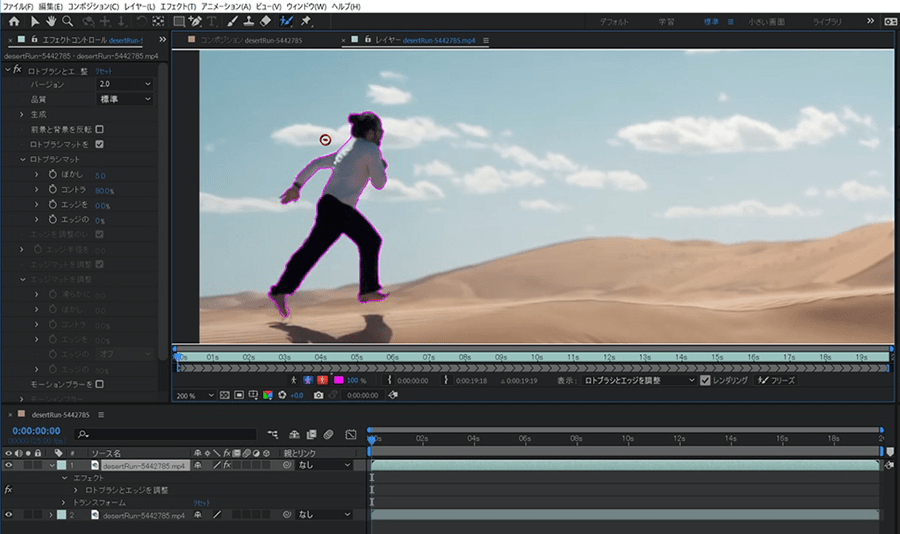
Task: Click the Home icon in the toolbar
Action: 14,20
